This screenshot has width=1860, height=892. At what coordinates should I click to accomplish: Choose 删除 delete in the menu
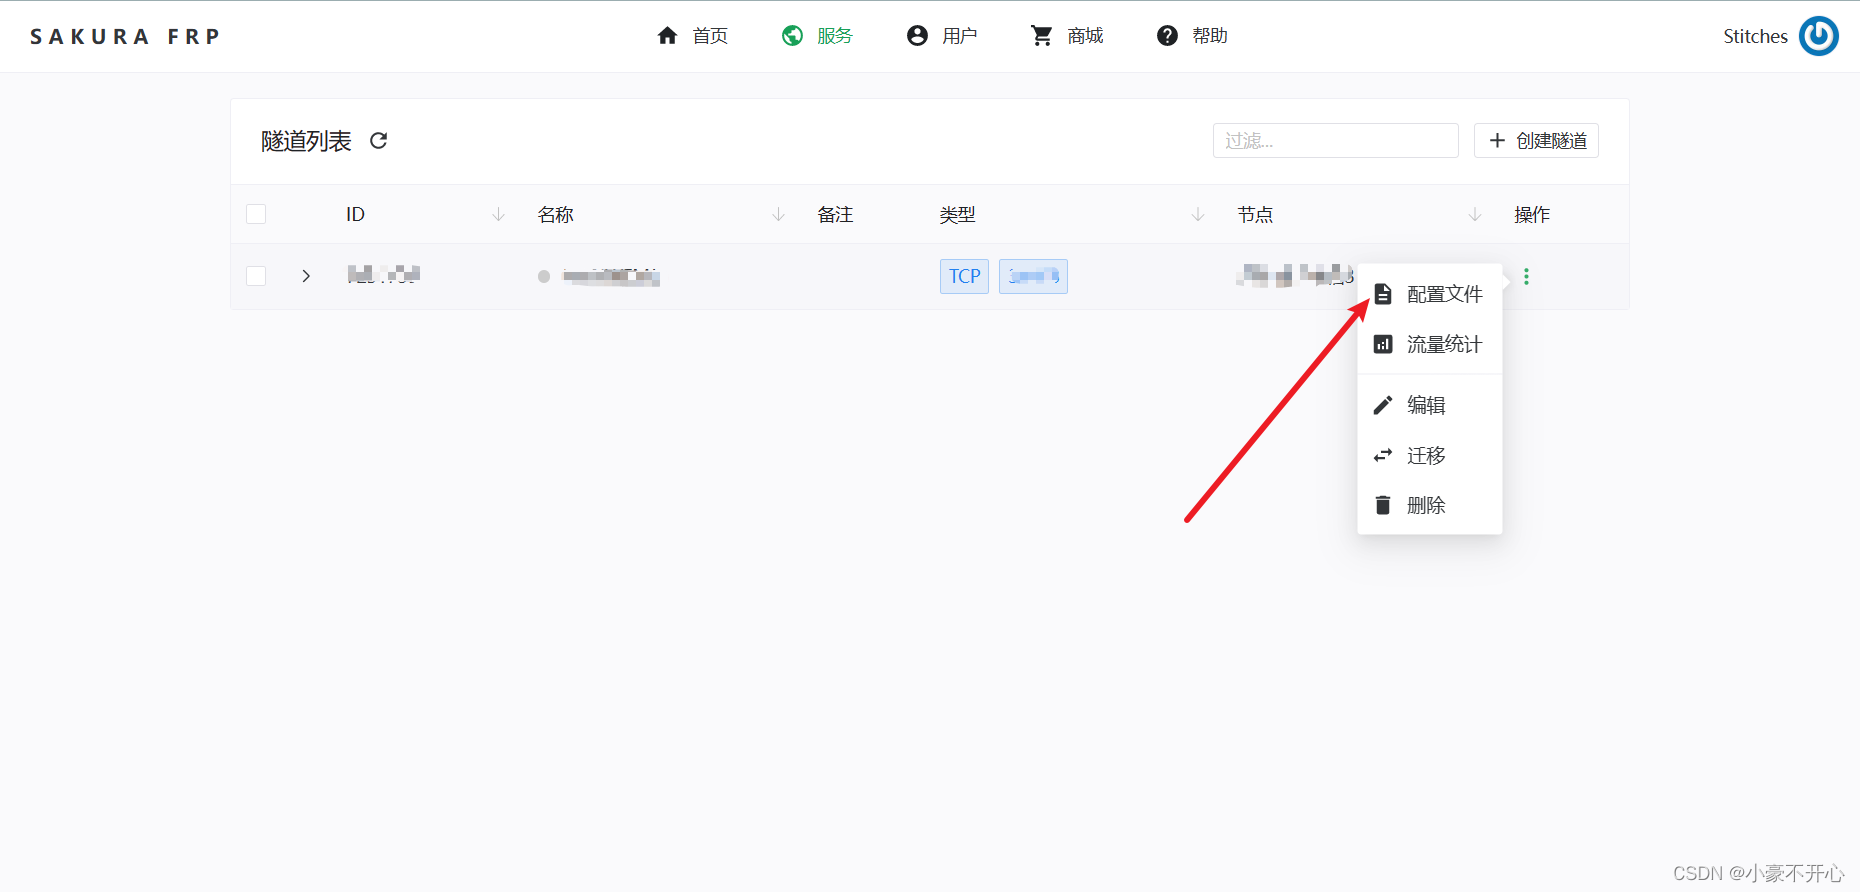(1429, 505)
